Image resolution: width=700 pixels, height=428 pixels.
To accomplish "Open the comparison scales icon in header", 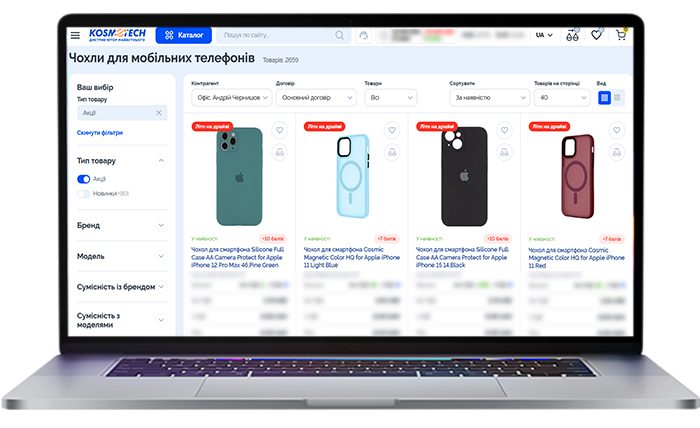I will [x=572, y=35].
